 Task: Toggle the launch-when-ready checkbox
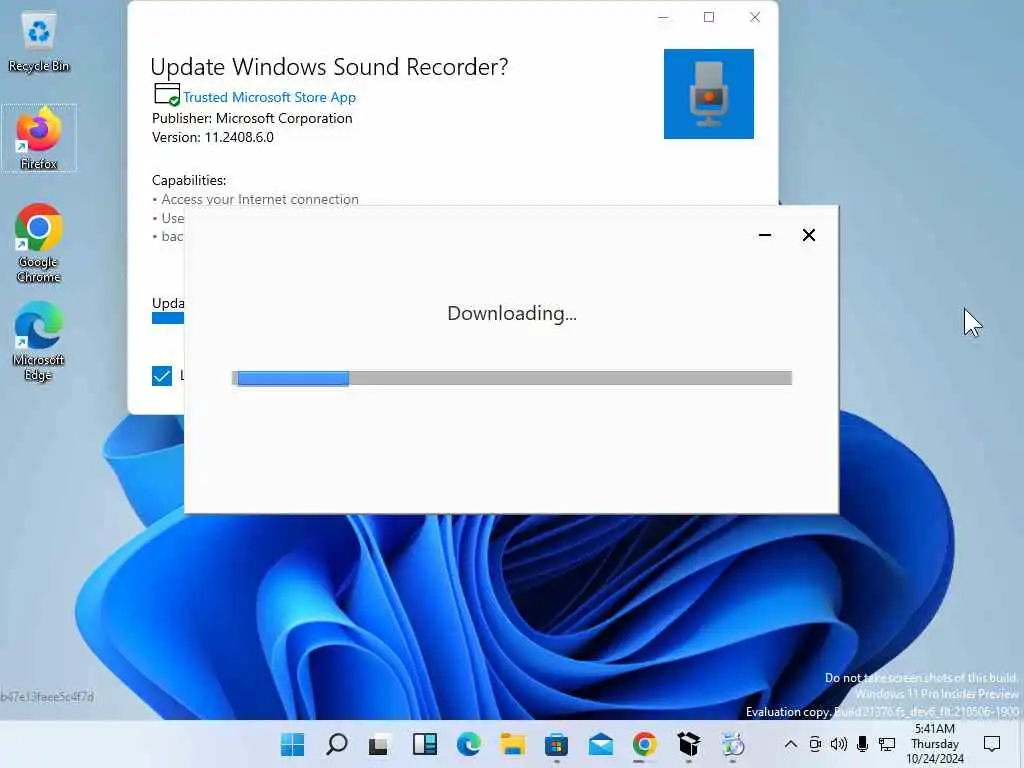click(162, 376)
